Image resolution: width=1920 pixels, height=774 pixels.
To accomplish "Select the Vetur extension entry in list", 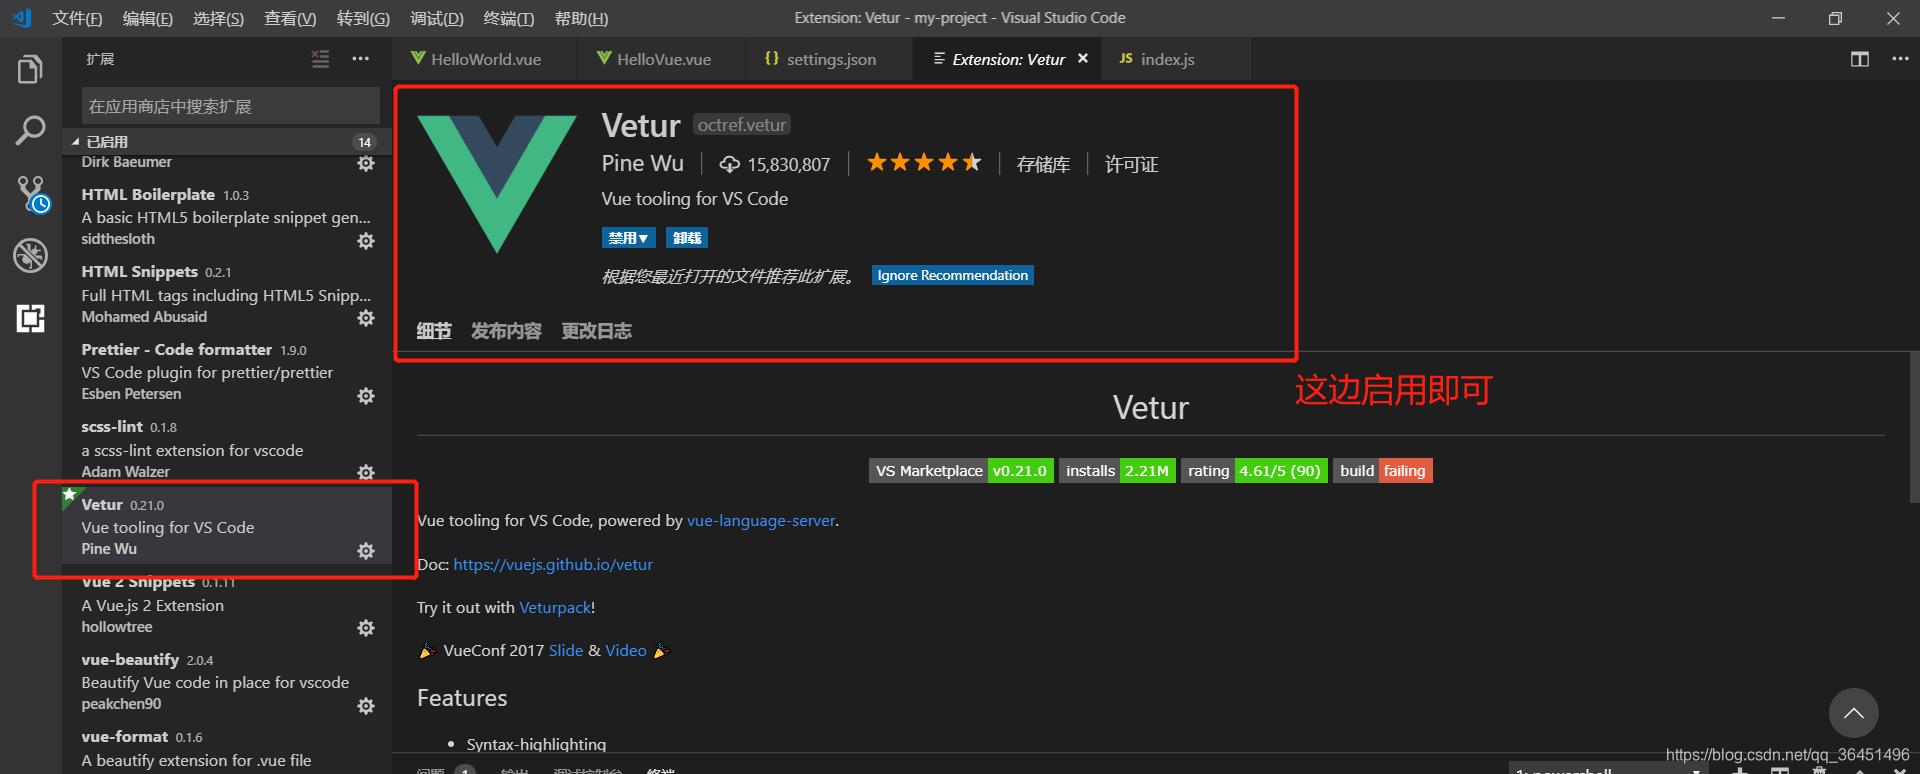I will (x=228, y=526).
